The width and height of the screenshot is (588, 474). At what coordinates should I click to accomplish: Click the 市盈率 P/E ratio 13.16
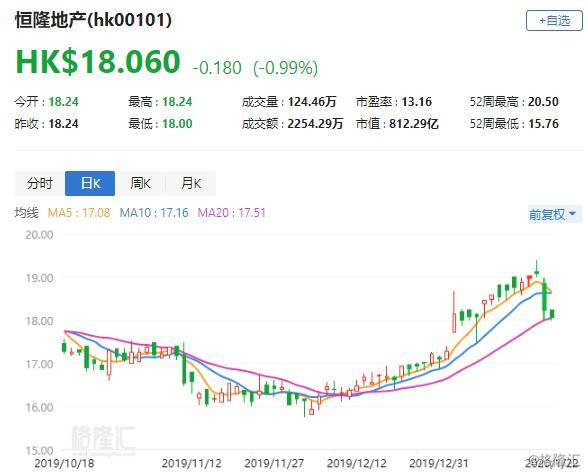tap(417, 102)
